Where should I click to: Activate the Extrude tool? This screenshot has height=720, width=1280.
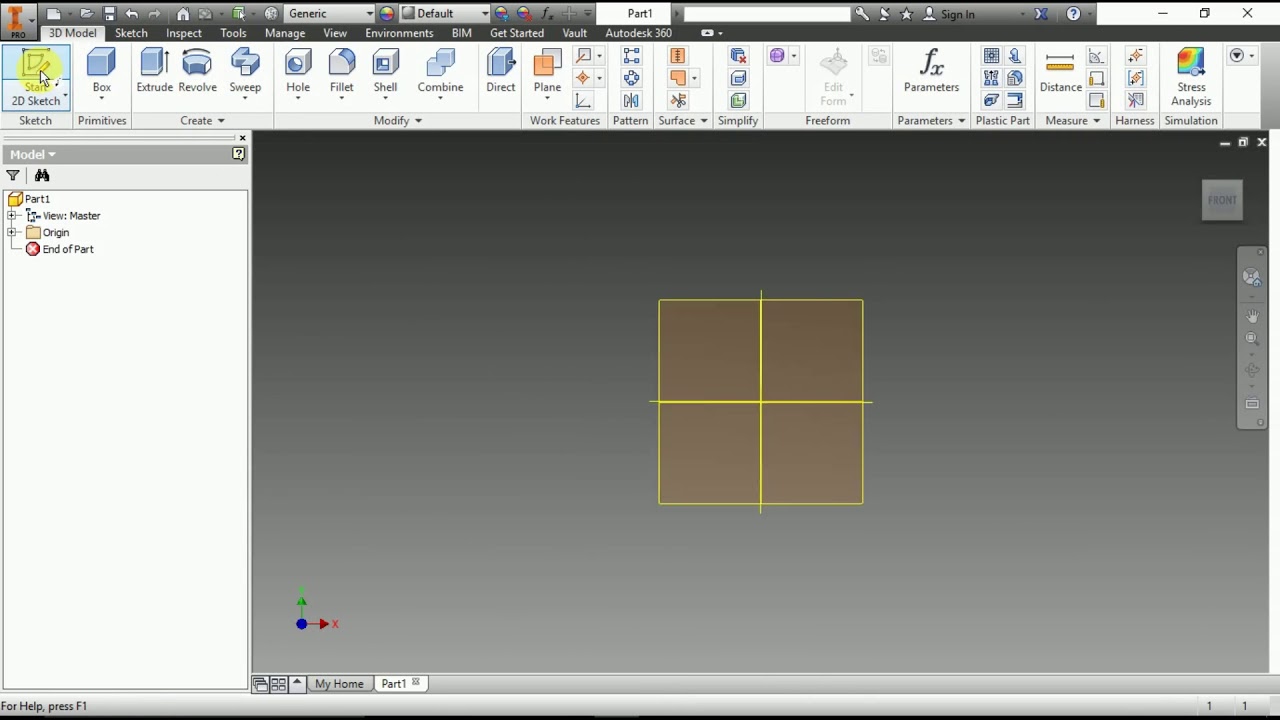[x=154, y=72]
